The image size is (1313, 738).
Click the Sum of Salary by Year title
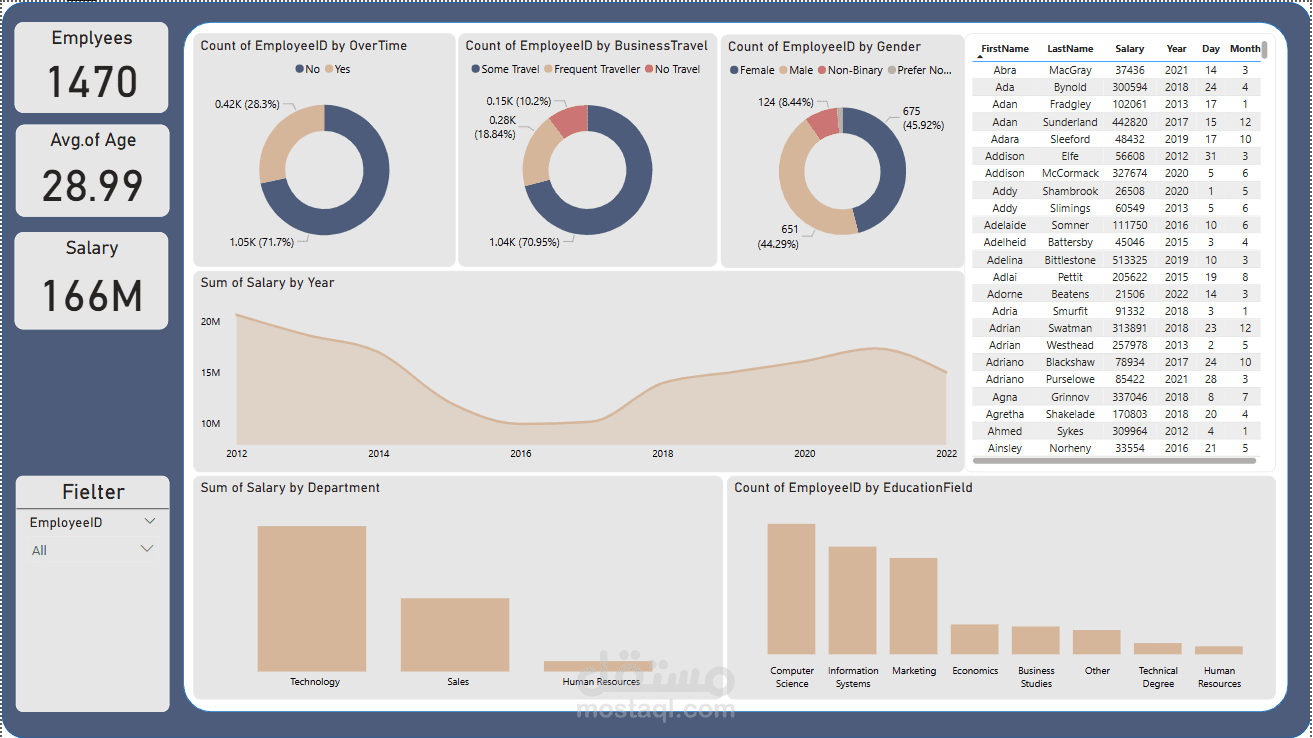(267, 282)
